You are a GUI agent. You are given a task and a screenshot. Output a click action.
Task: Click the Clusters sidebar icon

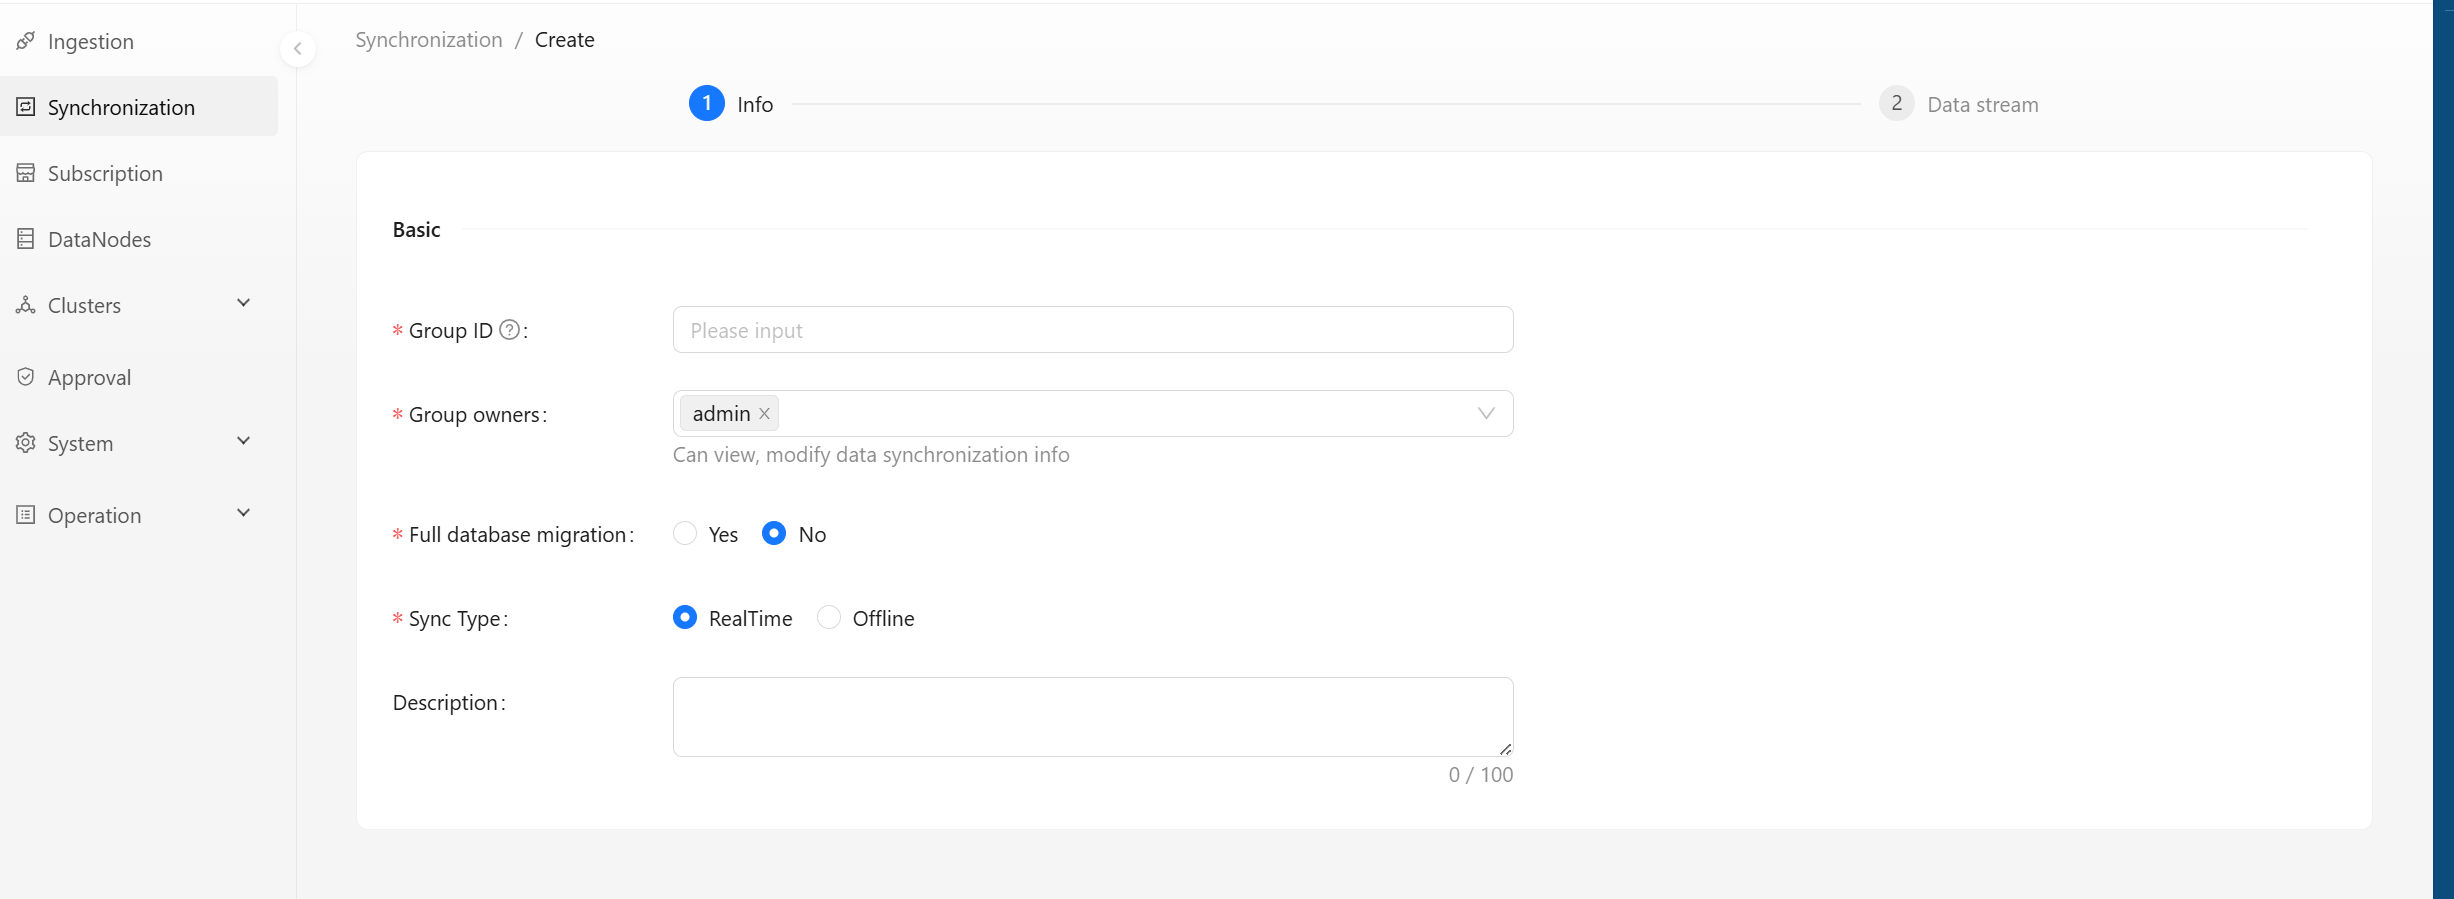[x=26, y=305]
